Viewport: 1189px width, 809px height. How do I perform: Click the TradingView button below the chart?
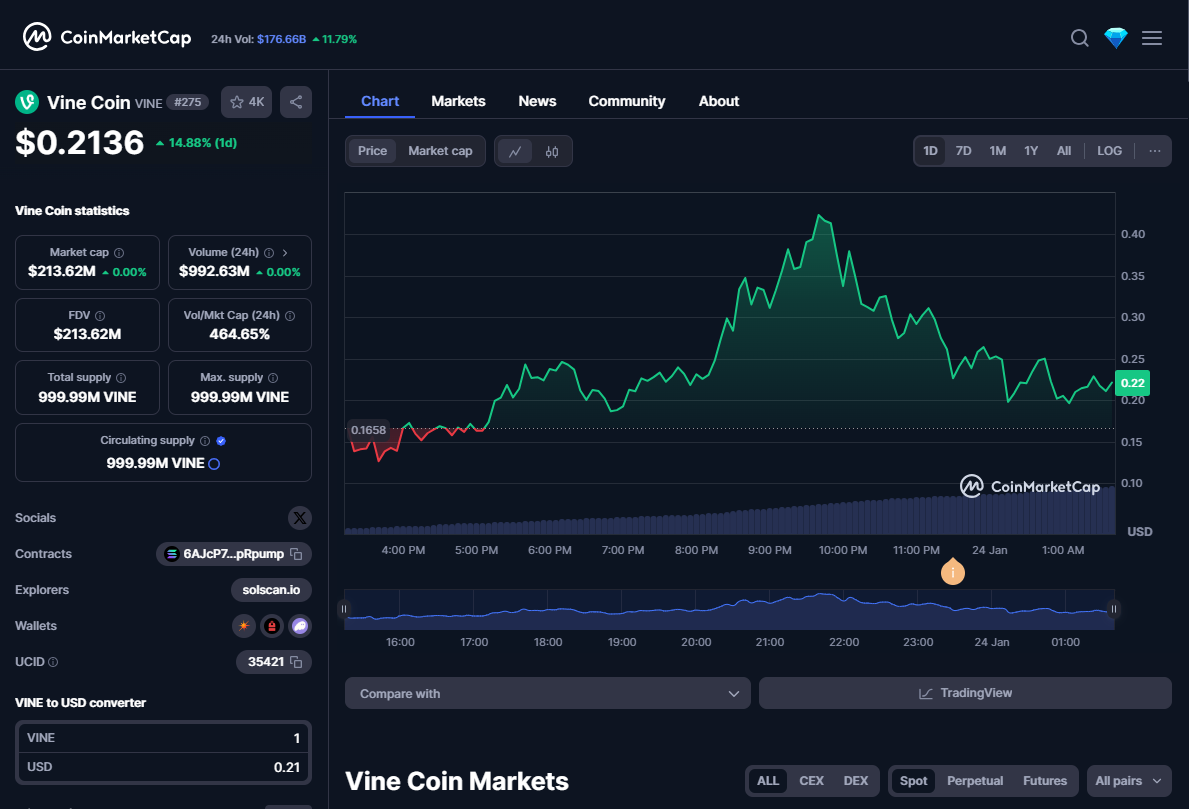[964, 692]
